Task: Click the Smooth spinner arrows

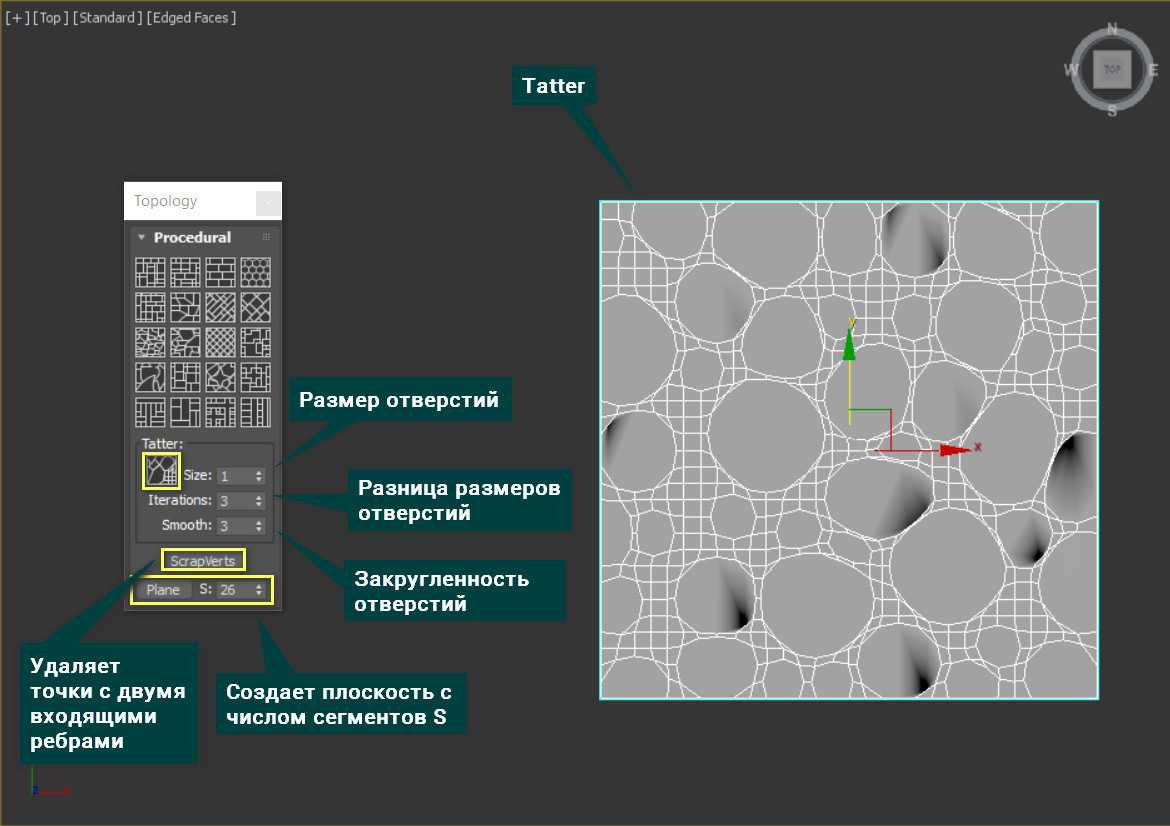Action: click(x=260, y=526)
